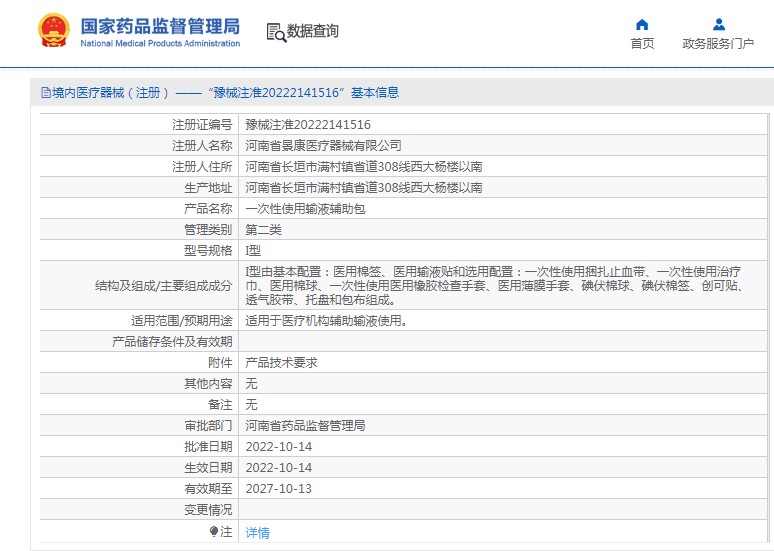Click the 变更情况 row label
774x551 pixels.
[208, 510]
